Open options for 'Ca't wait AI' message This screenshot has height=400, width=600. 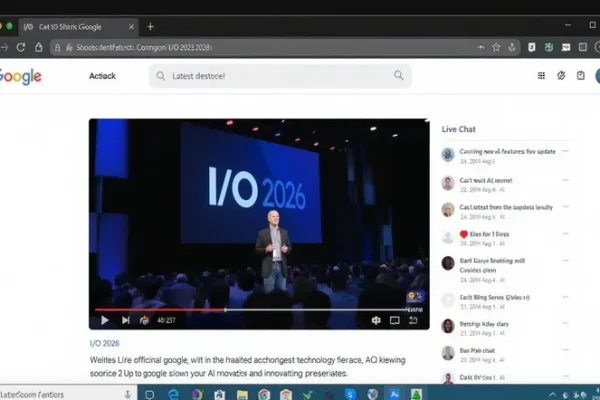(x=565, y=180)
